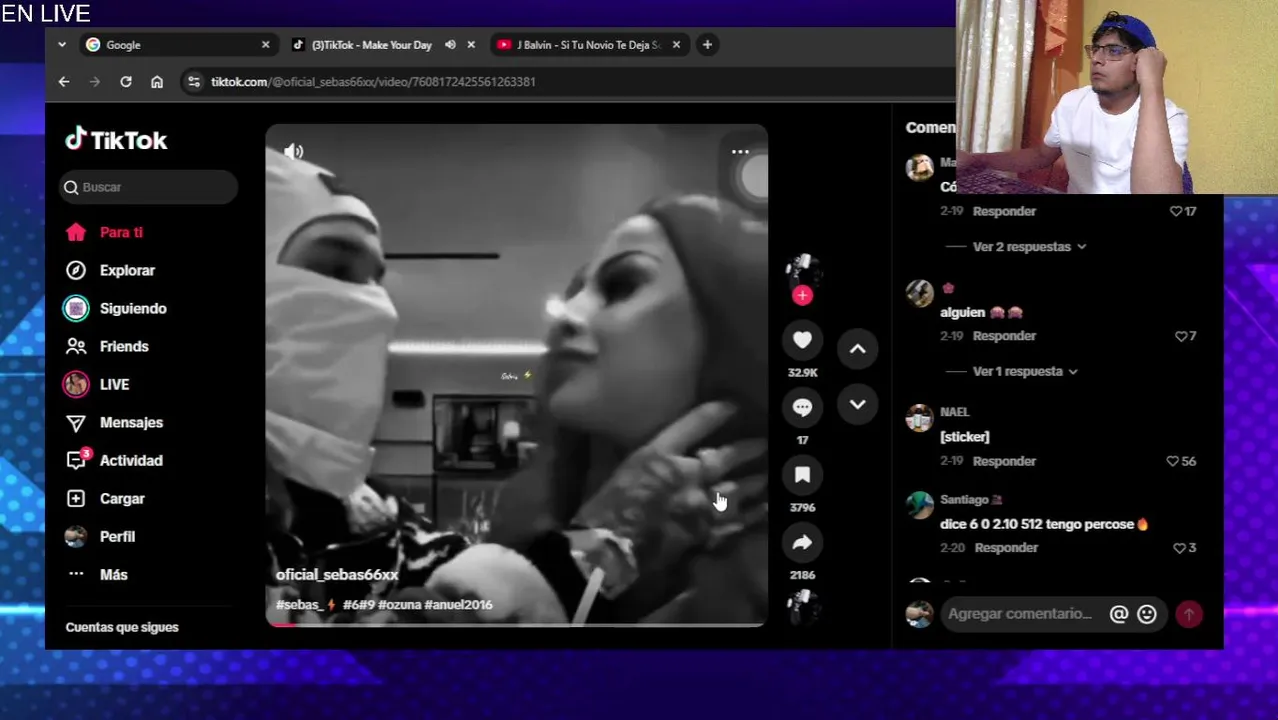The width and height of the screenshot is (1278, 720).
Task: Like NAEL's comment with 56 likes
Action: coord(1172,461)
